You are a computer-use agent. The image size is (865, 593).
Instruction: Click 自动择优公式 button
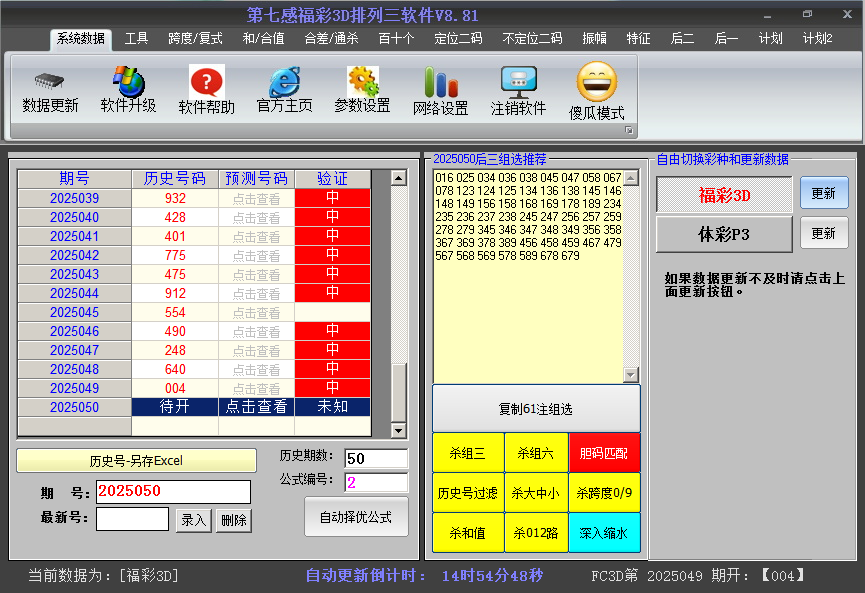click(x=356, y=517)
